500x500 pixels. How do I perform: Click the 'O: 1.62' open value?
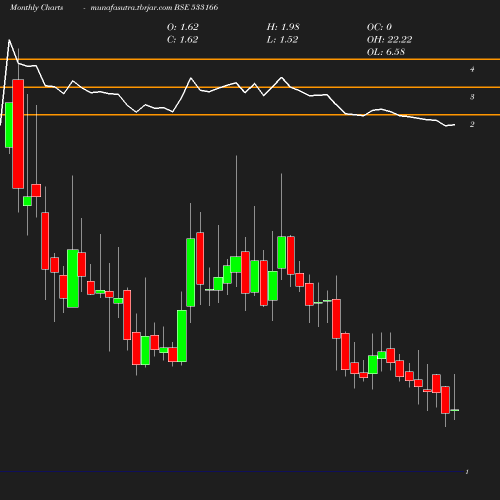pos(183,27)
